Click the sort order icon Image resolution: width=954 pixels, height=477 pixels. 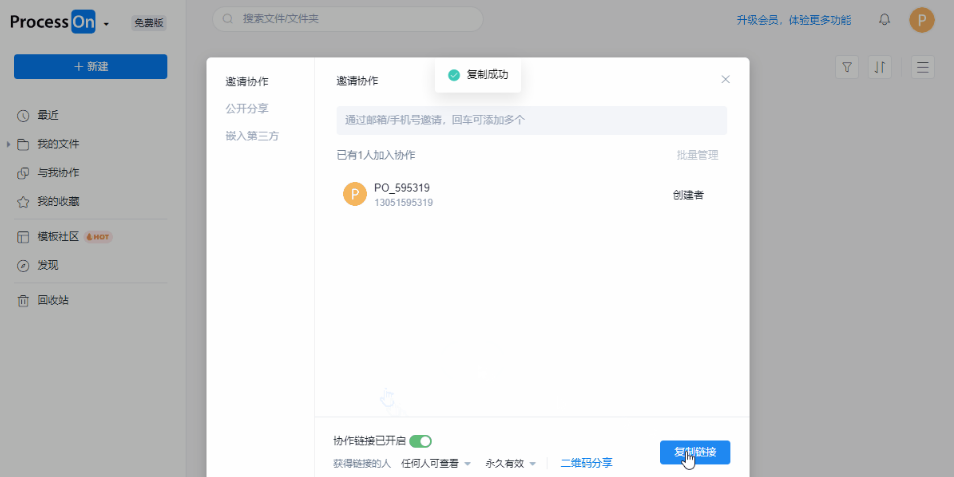880,67
